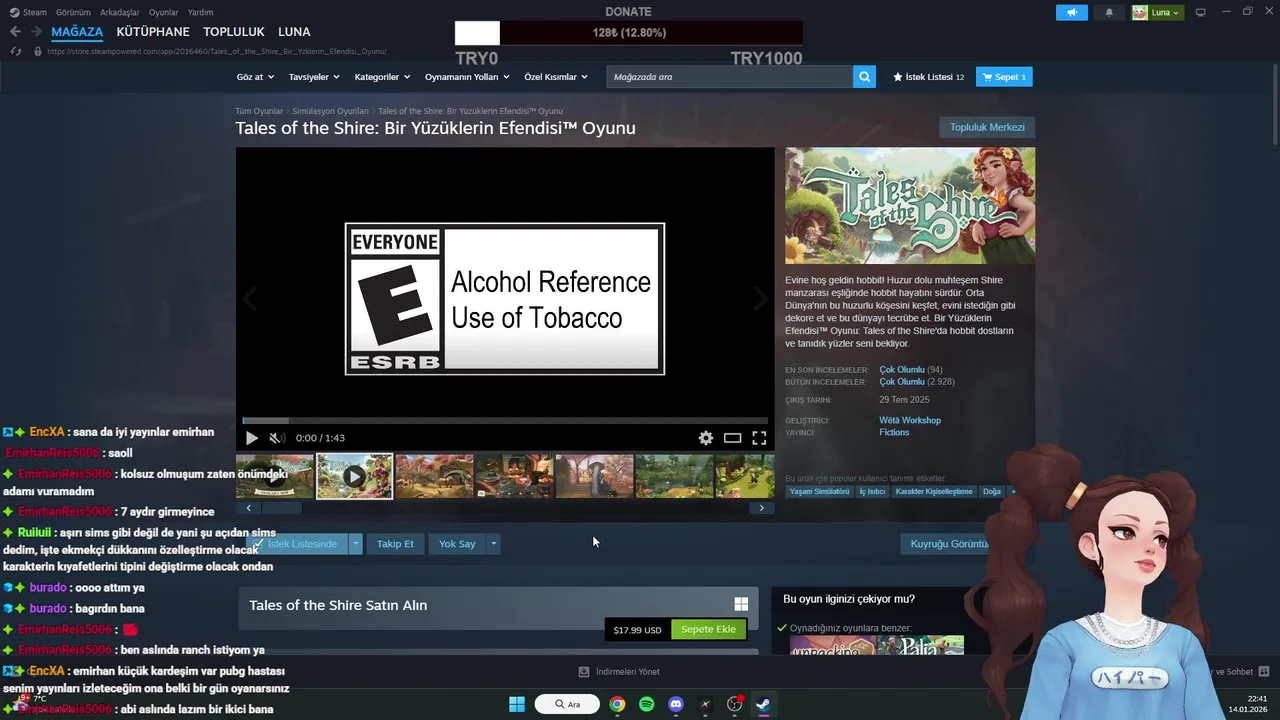
Task: Expand the Kategoriler dropdown
Action: (382, 77)
